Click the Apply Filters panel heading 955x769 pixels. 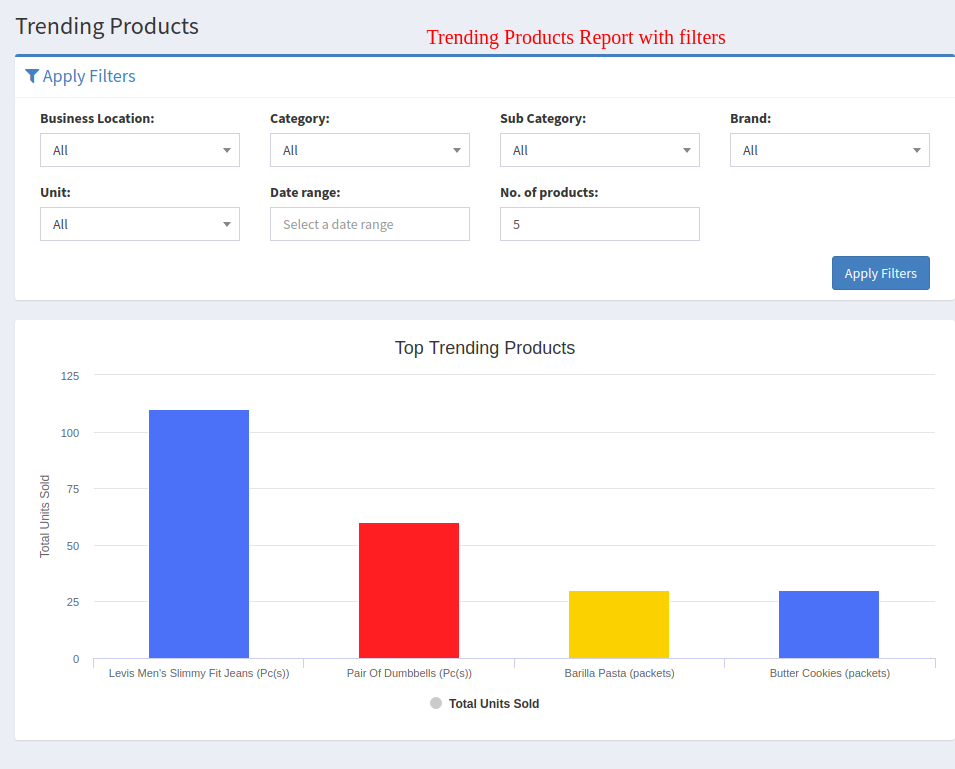coord(89,76)
